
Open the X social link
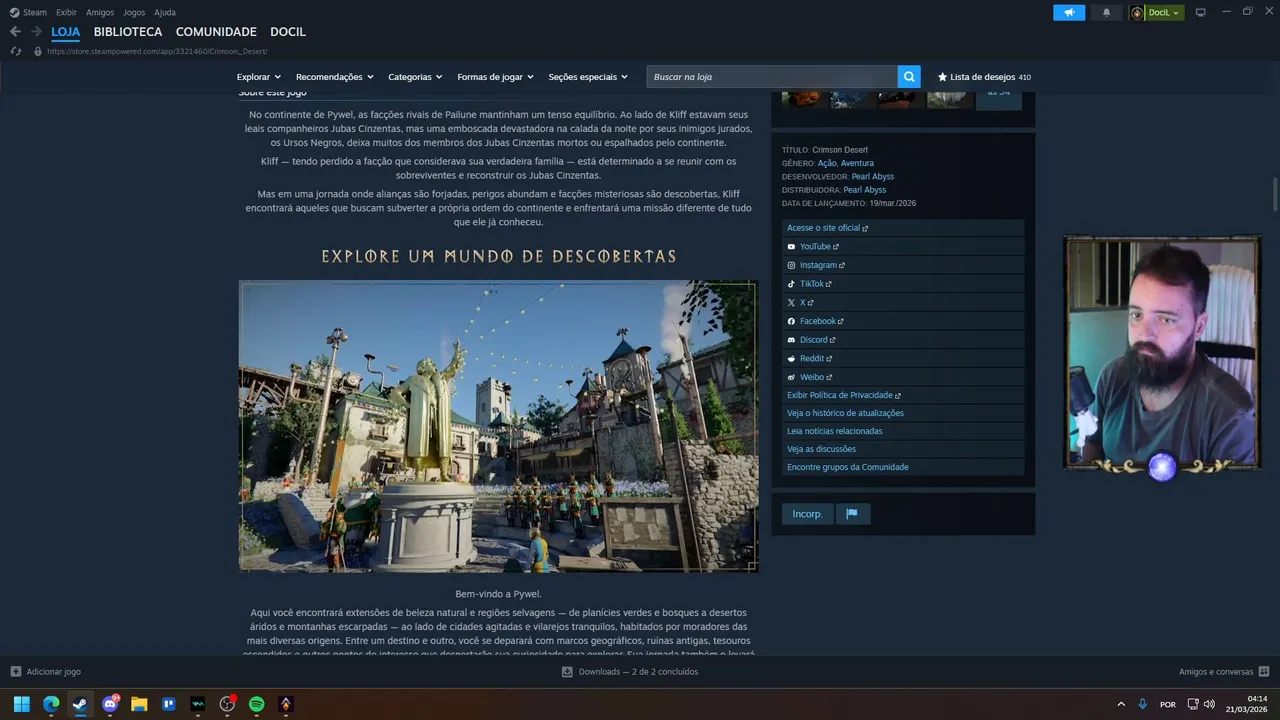click(x=903, y=302)
